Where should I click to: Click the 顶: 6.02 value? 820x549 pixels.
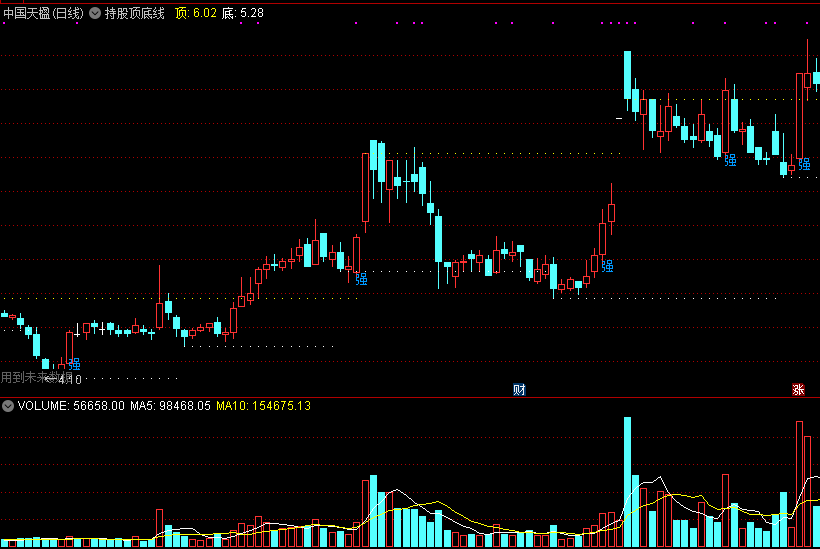pyautogui.click(x=196, y=13)
